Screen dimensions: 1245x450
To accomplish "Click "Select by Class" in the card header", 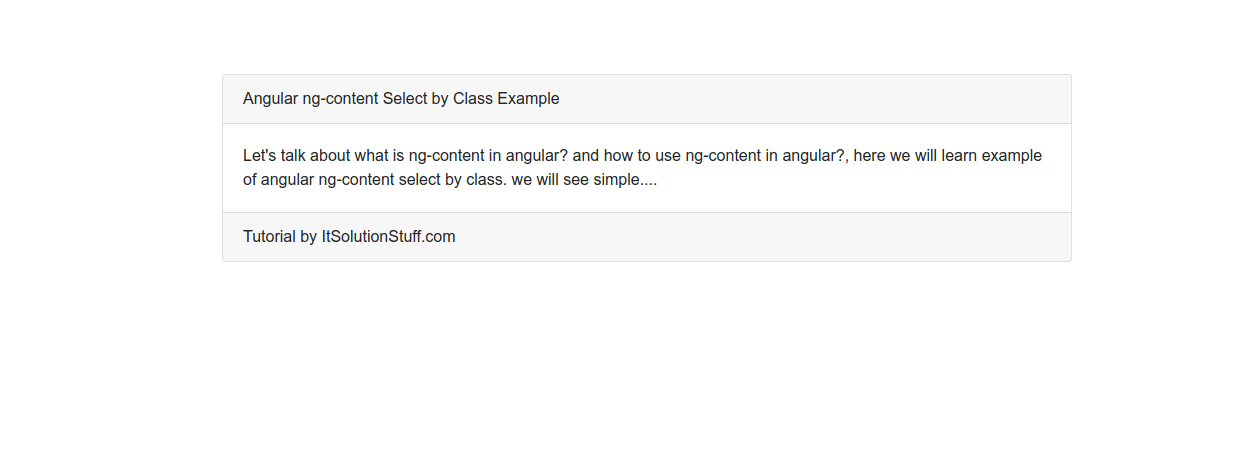I will click(437, 99).
